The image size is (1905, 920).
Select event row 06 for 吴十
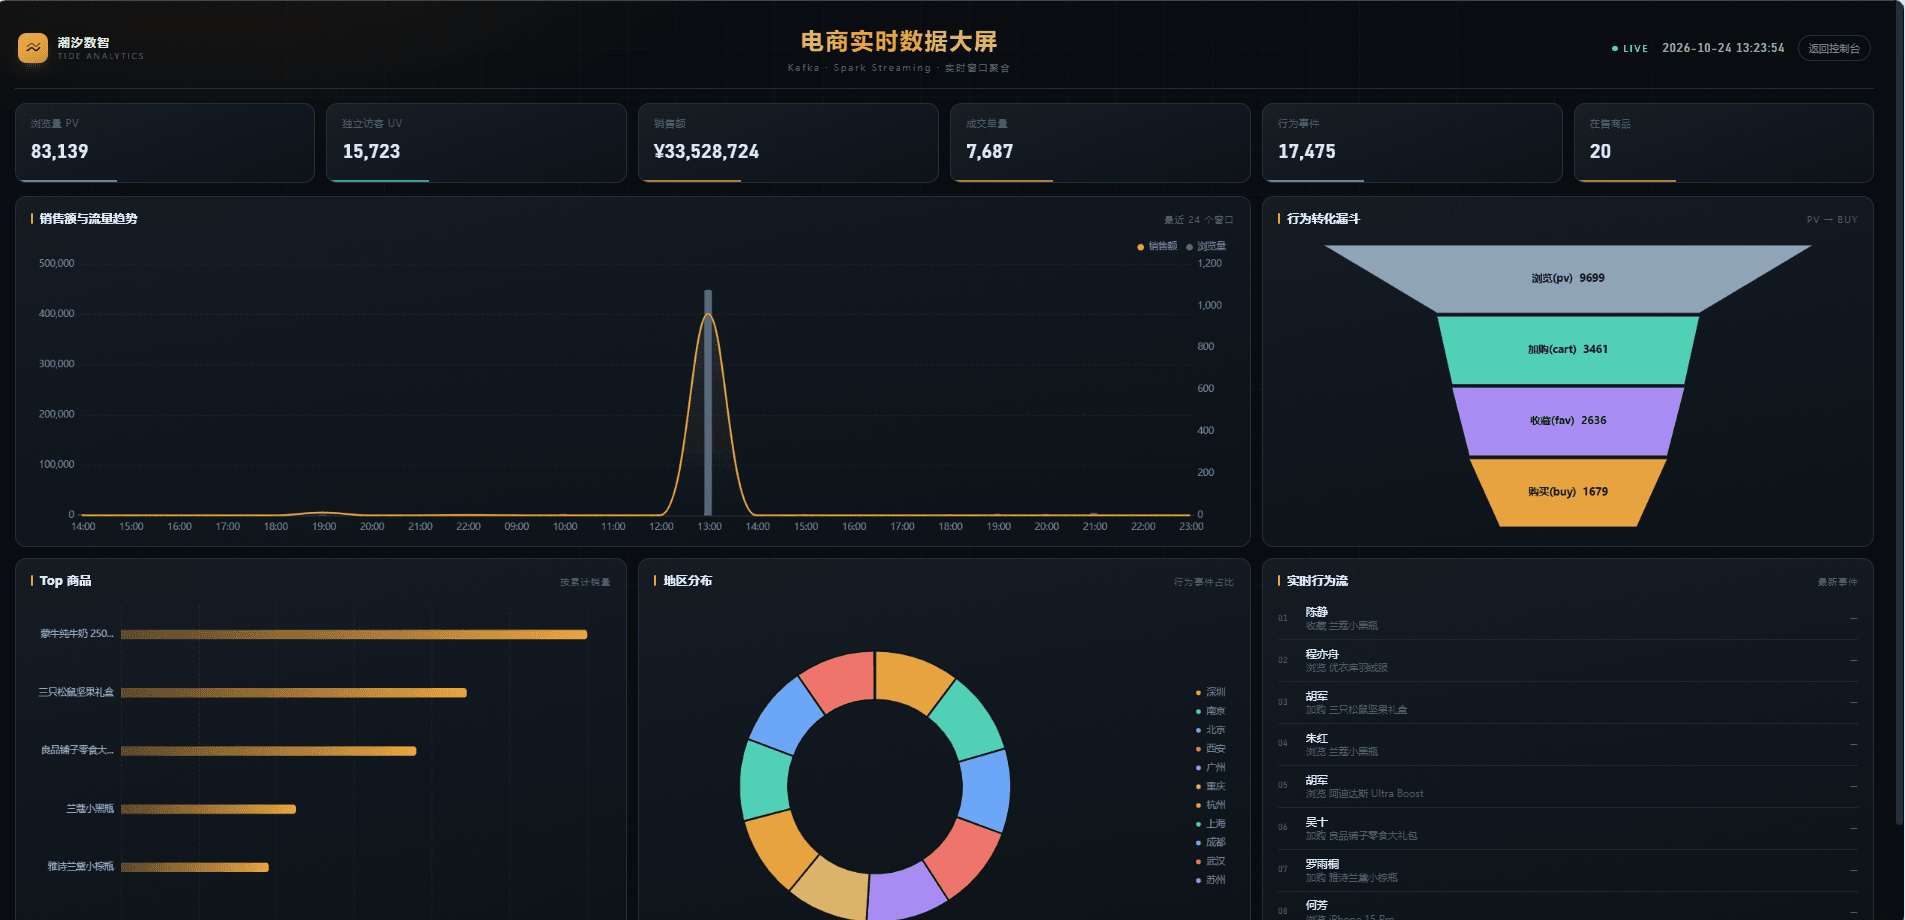pyautogui.click(x=1568, y=829)
